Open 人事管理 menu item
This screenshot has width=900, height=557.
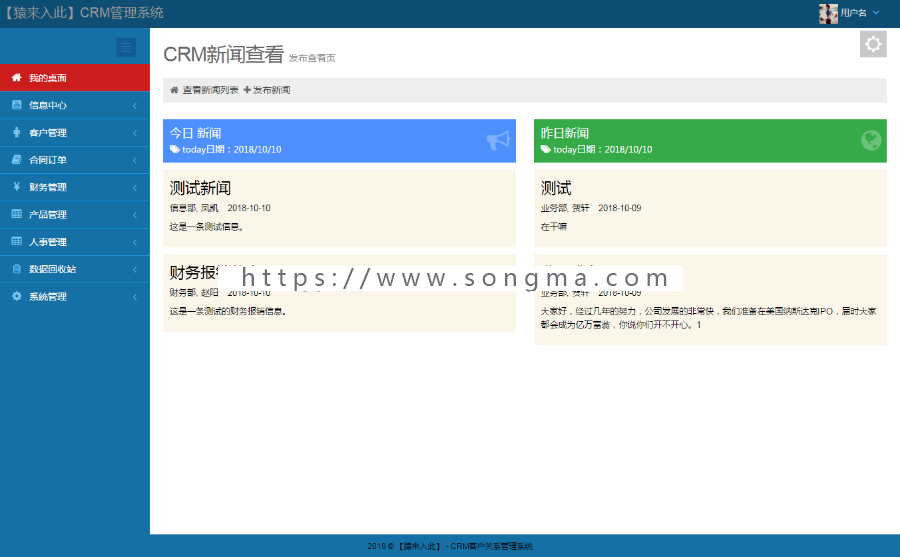[x=75, y=242]
